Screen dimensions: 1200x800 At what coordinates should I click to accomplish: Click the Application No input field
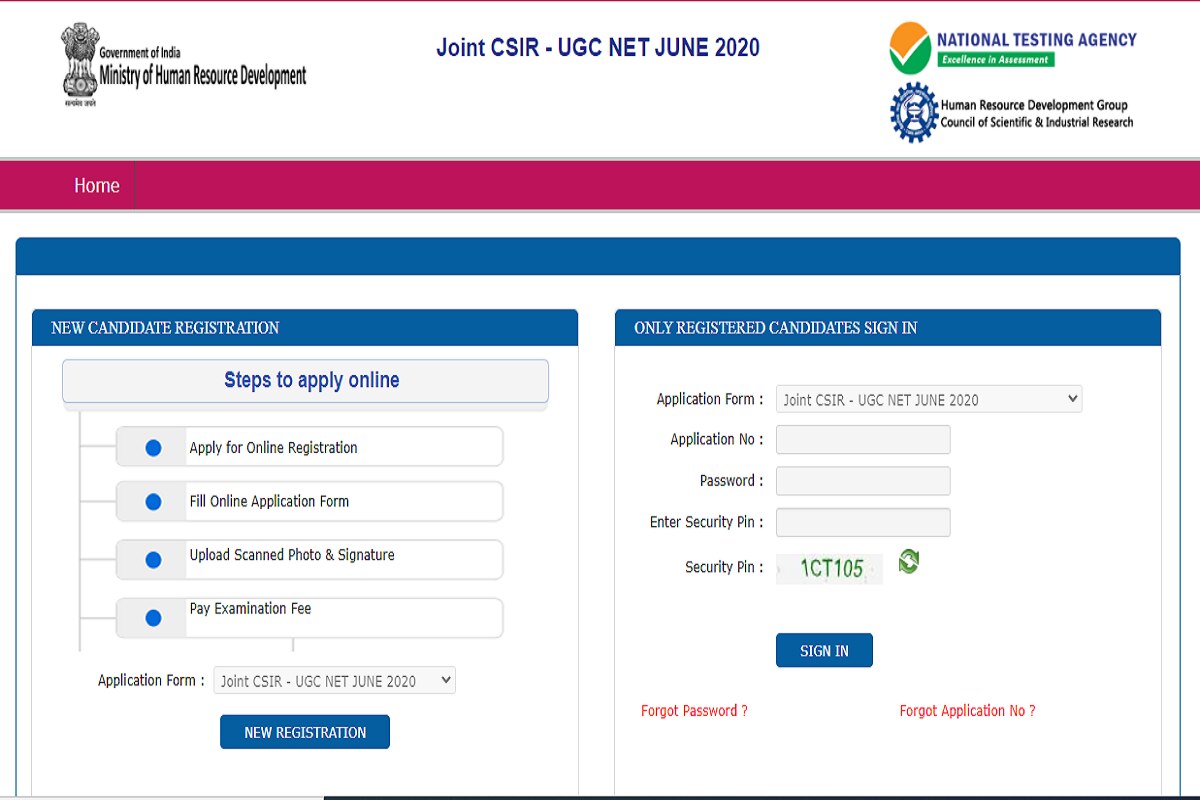[x=863, y=440]
